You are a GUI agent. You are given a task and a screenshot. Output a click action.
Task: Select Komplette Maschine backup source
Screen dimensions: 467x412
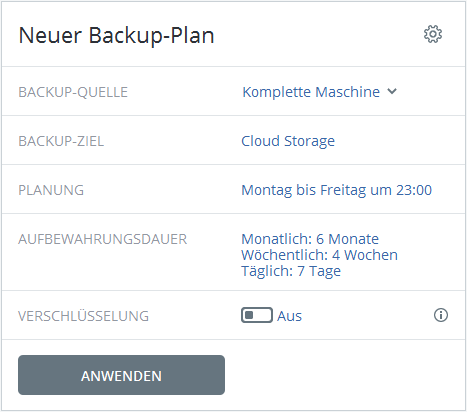pyautogui.click(x=311, y=92)
